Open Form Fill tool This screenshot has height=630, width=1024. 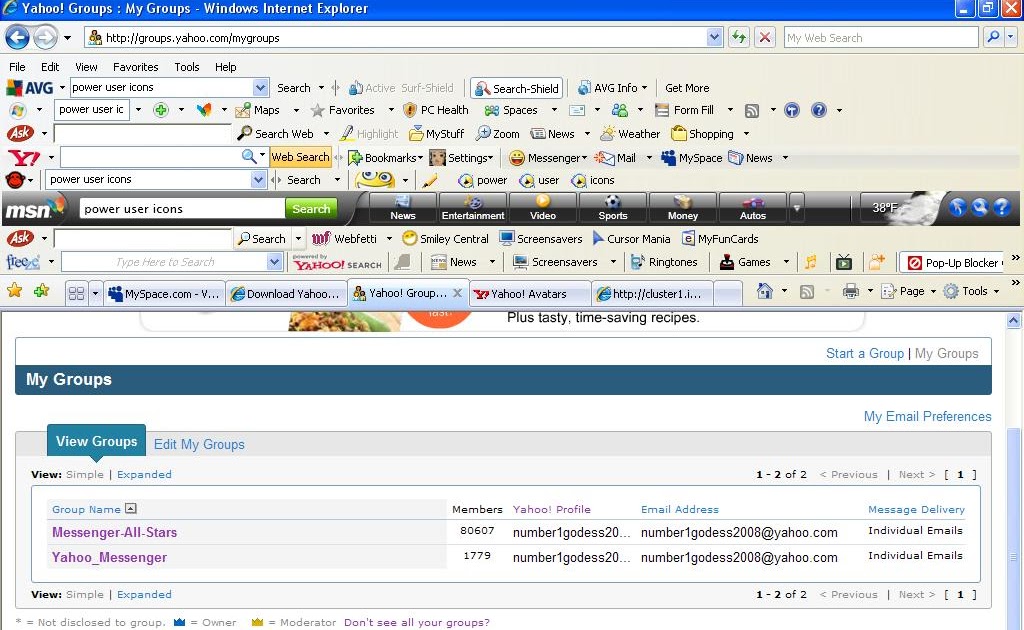(684, 110)
